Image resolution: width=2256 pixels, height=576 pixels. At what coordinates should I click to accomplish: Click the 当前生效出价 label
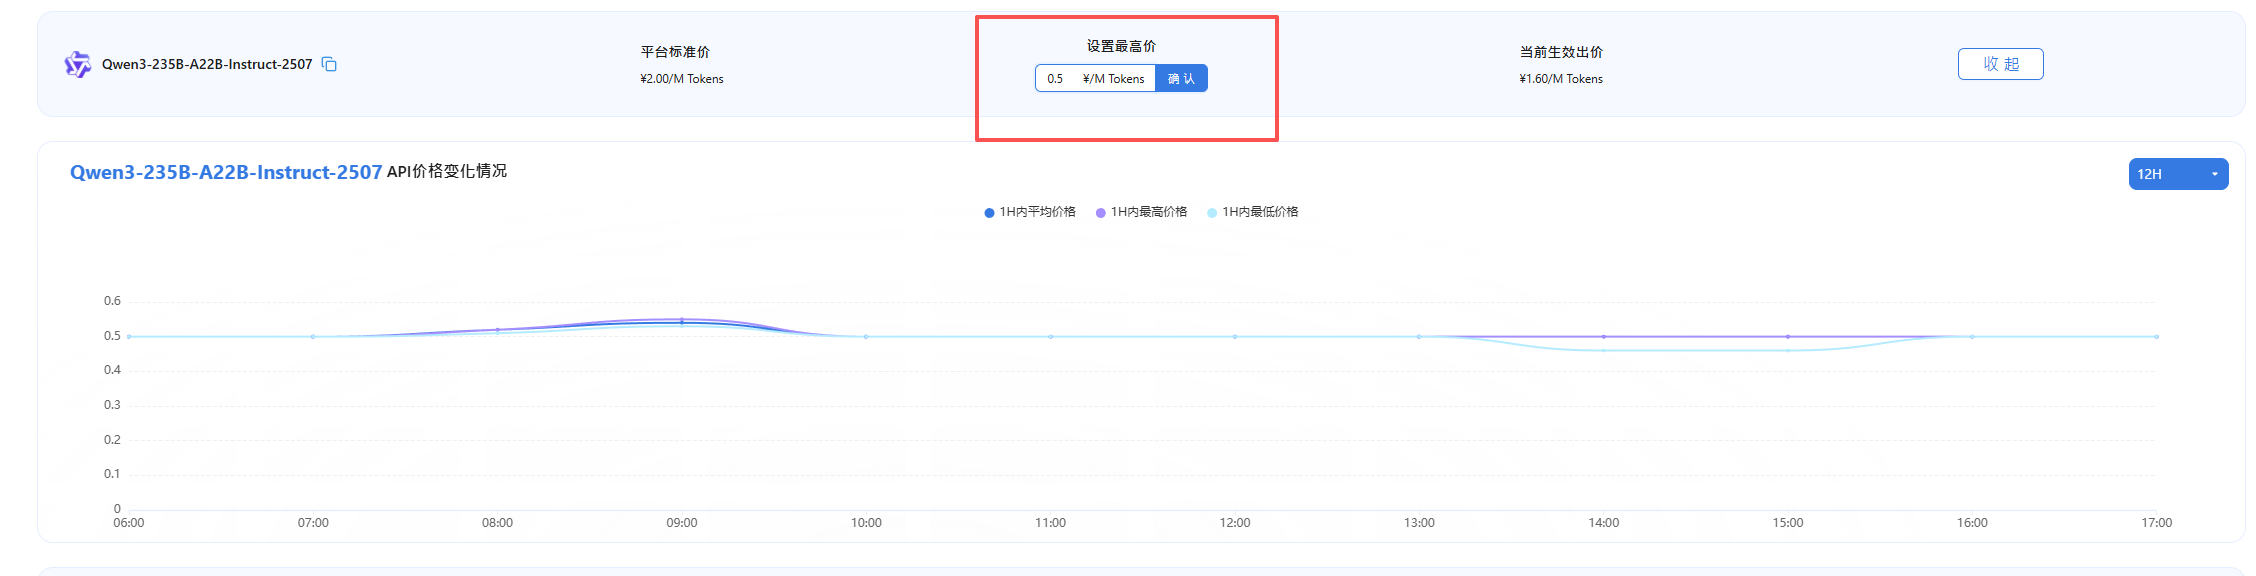1561,52
